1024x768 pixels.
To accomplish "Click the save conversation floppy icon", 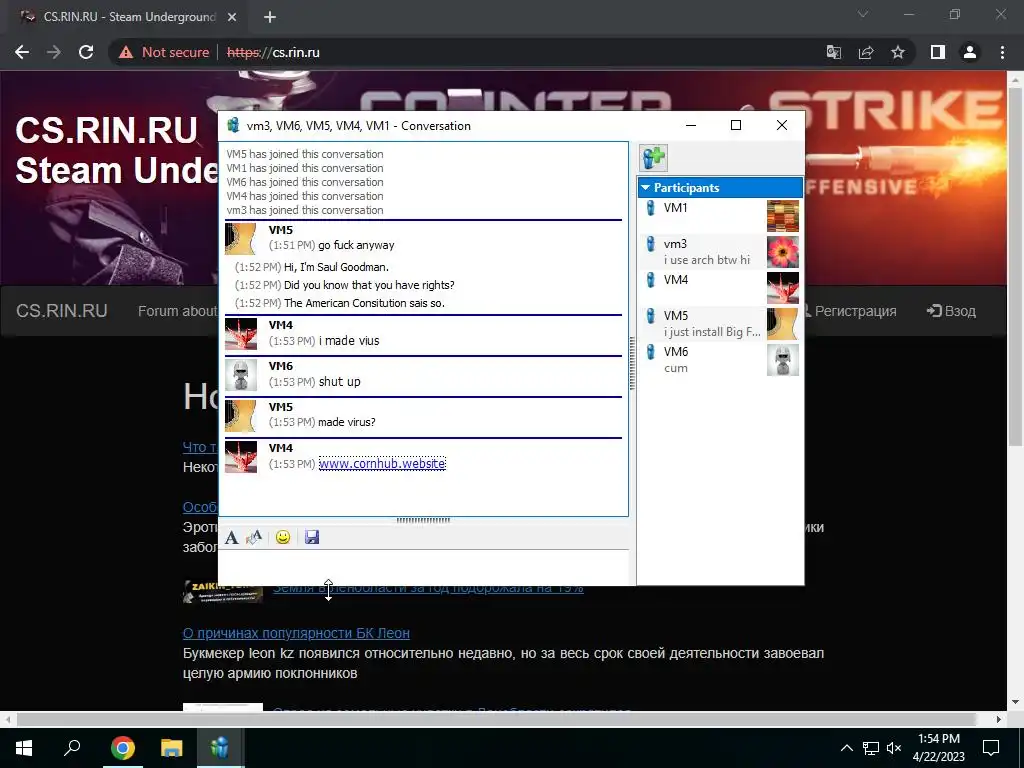I will tap(312, 537).
